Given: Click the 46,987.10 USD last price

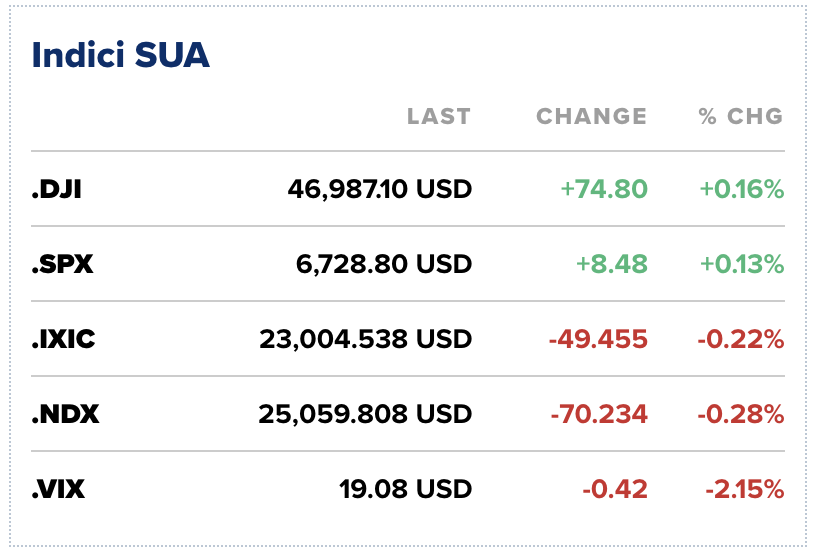Looking at the screenshot, I should 379,188.
